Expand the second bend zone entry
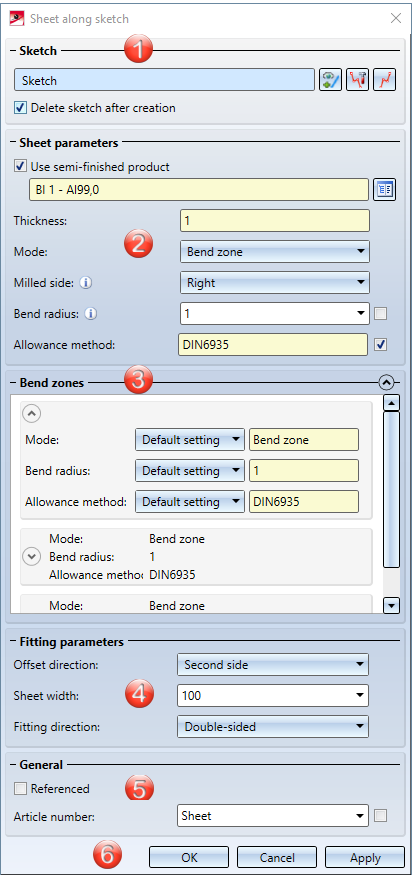The height and width of the screenshot is (875, 415). [32, 556]
